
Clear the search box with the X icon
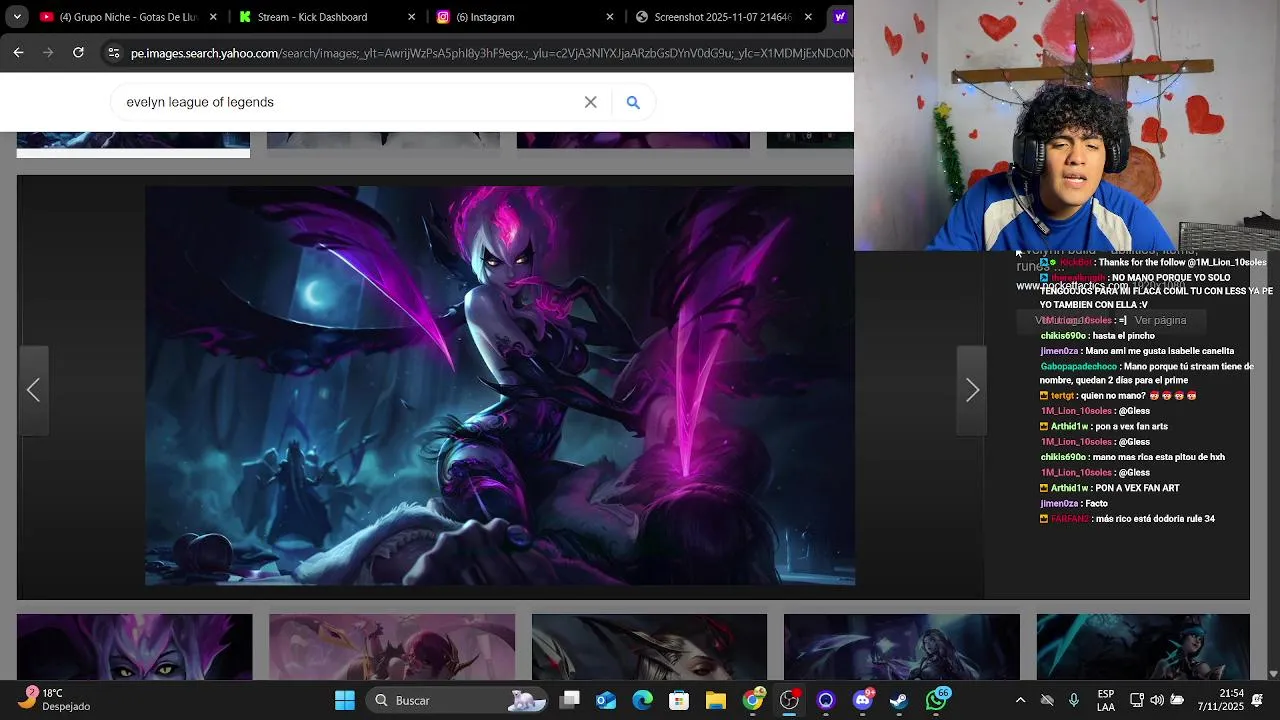[590, 102]
